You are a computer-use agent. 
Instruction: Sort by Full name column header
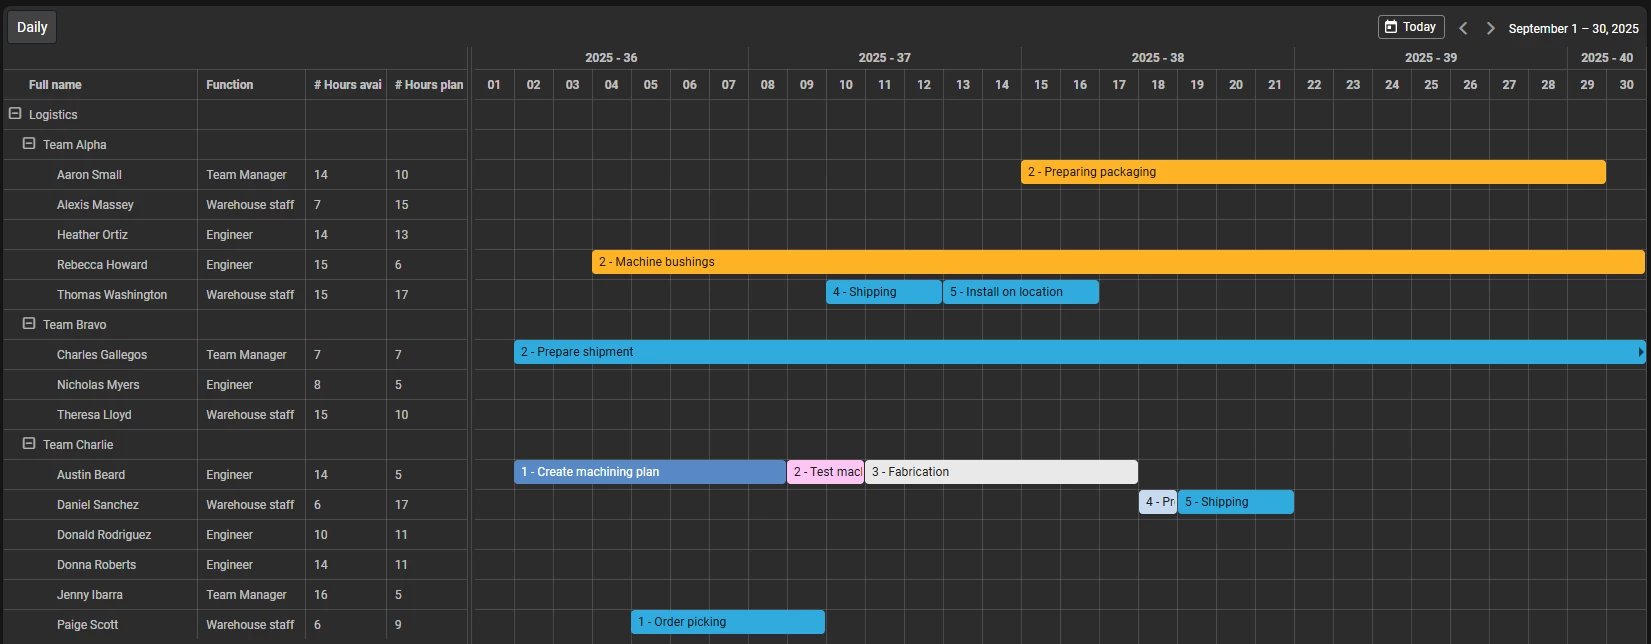(100, 85)
